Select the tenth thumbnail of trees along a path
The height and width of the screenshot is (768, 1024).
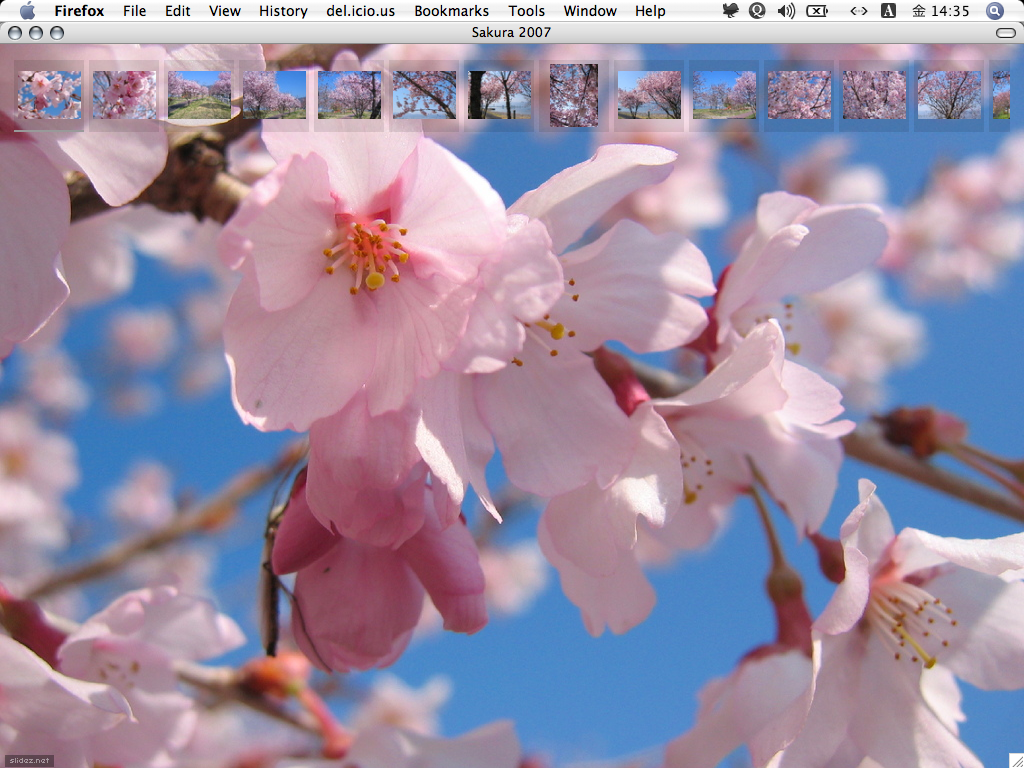click(x=724, y=95)
